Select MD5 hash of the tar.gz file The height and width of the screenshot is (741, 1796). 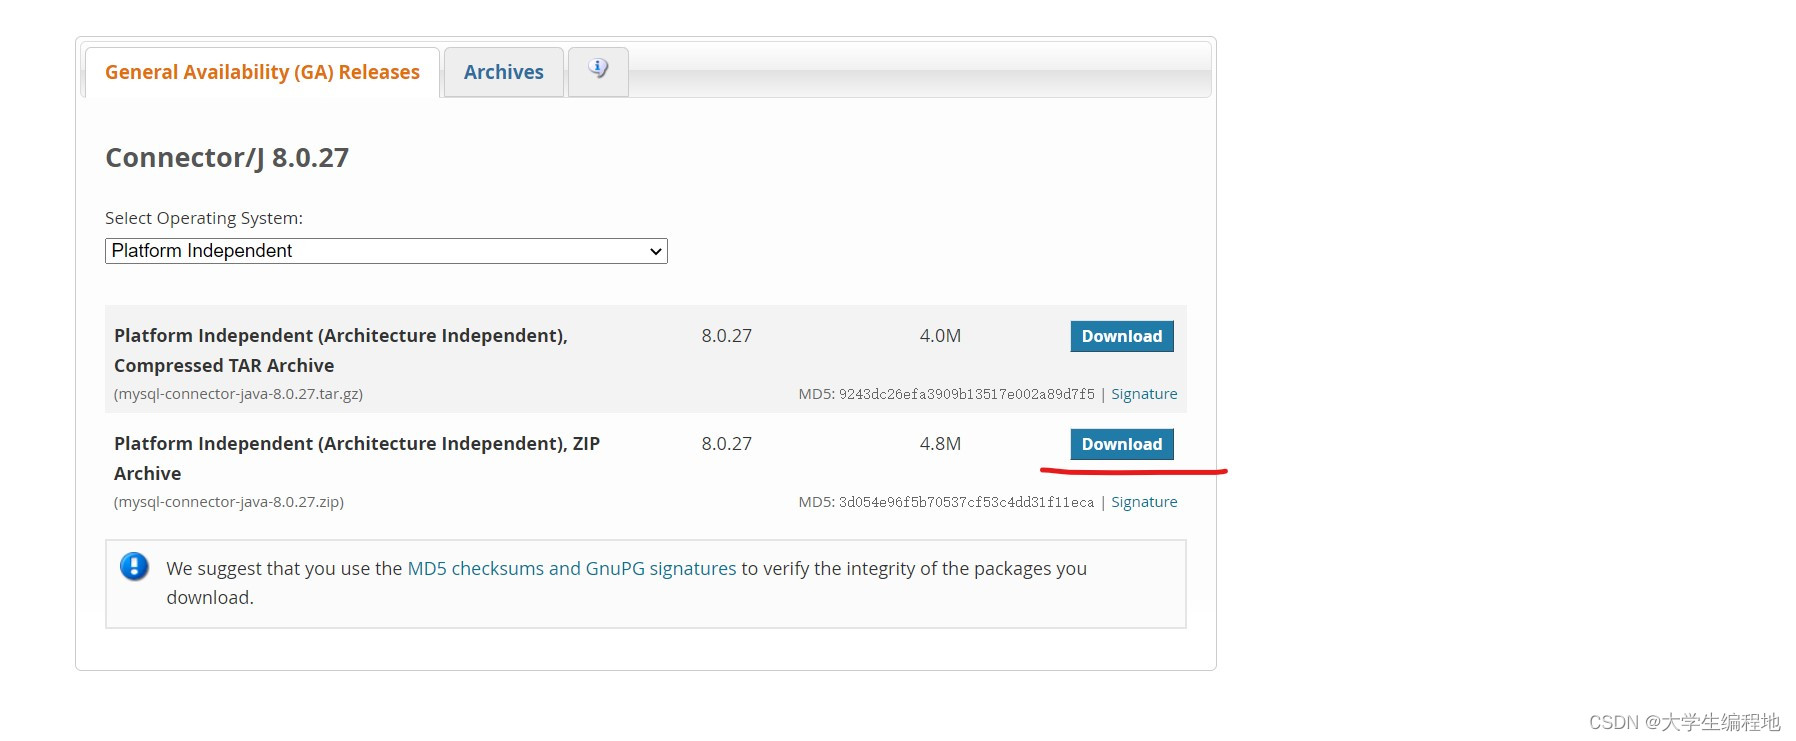coord(967,394)
